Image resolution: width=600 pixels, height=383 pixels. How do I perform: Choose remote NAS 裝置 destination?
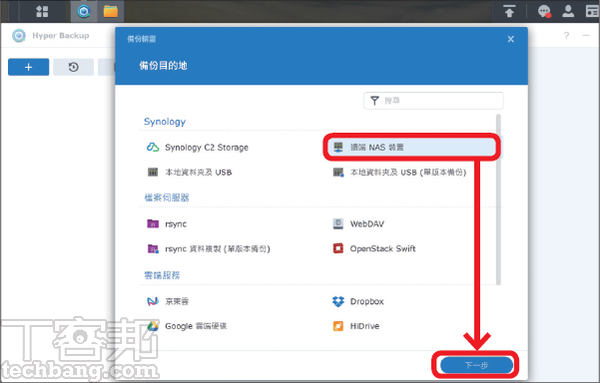pyautogui.click(x=377, y=147)
